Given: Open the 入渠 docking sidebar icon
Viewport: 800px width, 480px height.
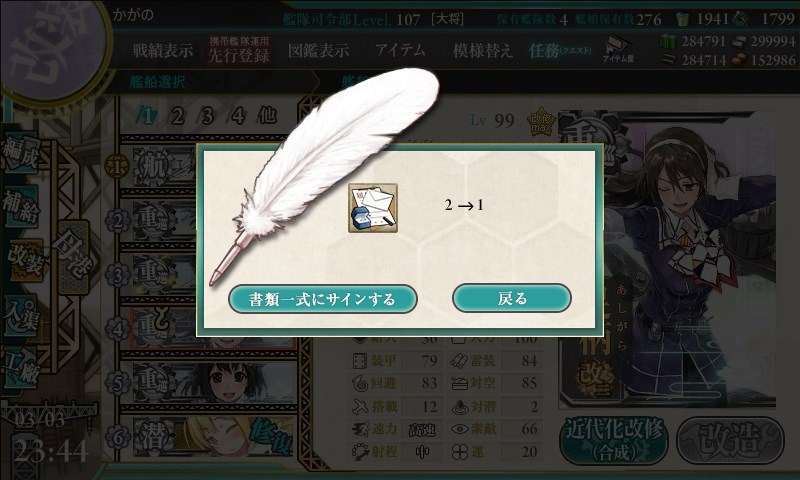Looking at the screenshot, I should click(20, 315).
